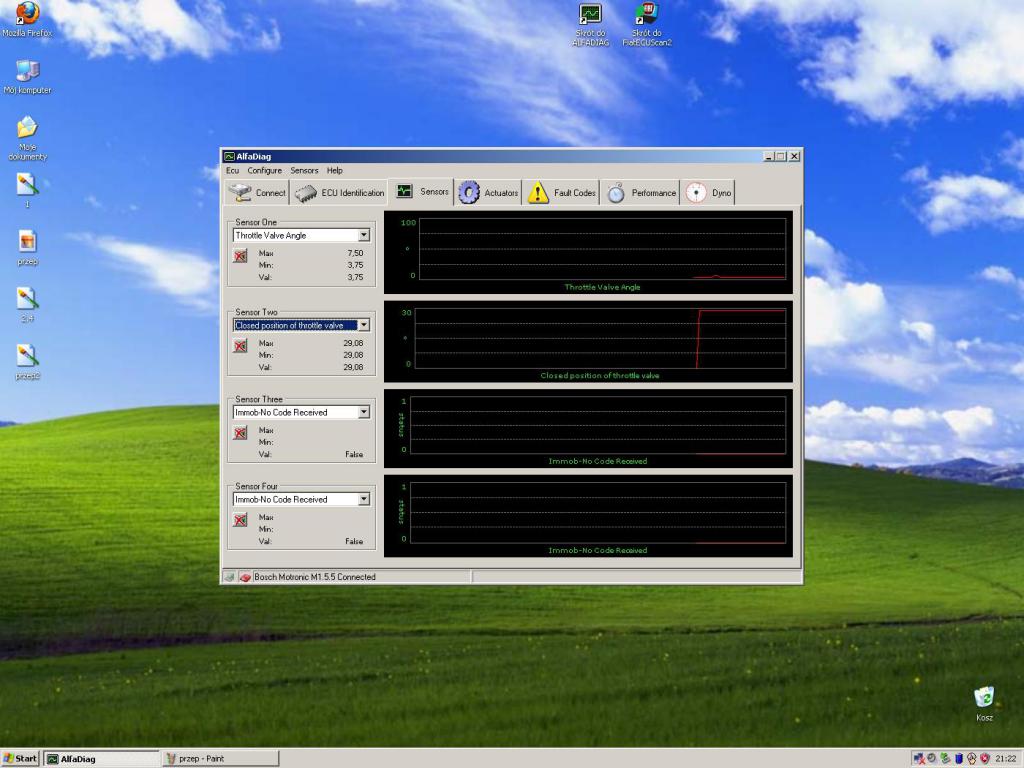Select the Moje dokumenty desktop icon
The height and width of the screenshot is (768, 1024).
27,138
